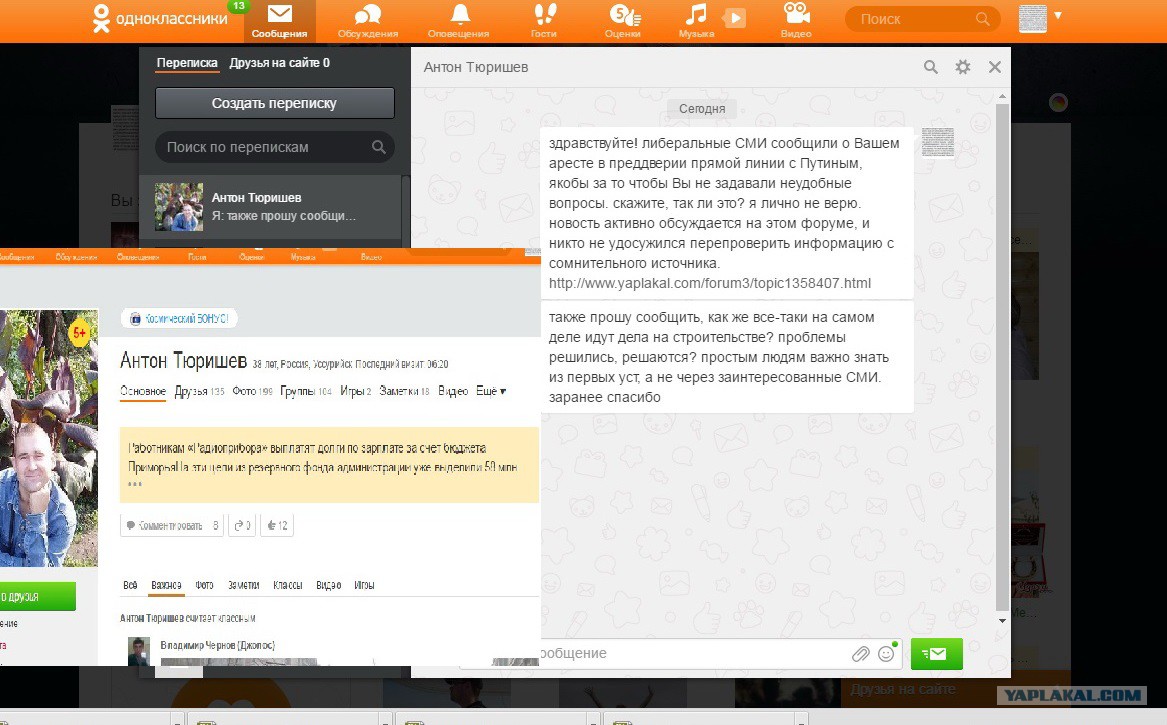Screen dimensions: 1167x725
Task: Switch to the Переписка tab
Action: coord(187,63)
